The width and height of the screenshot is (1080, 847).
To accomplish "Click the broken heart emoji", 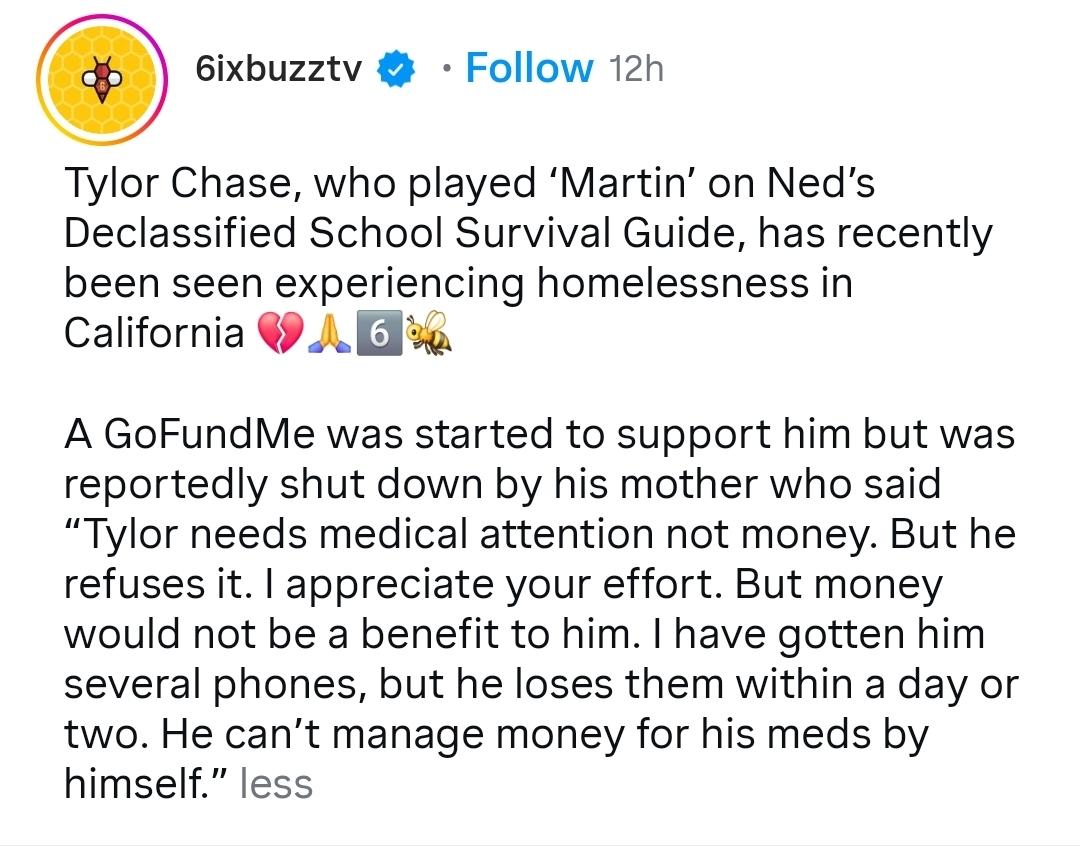I will point(281,336).
